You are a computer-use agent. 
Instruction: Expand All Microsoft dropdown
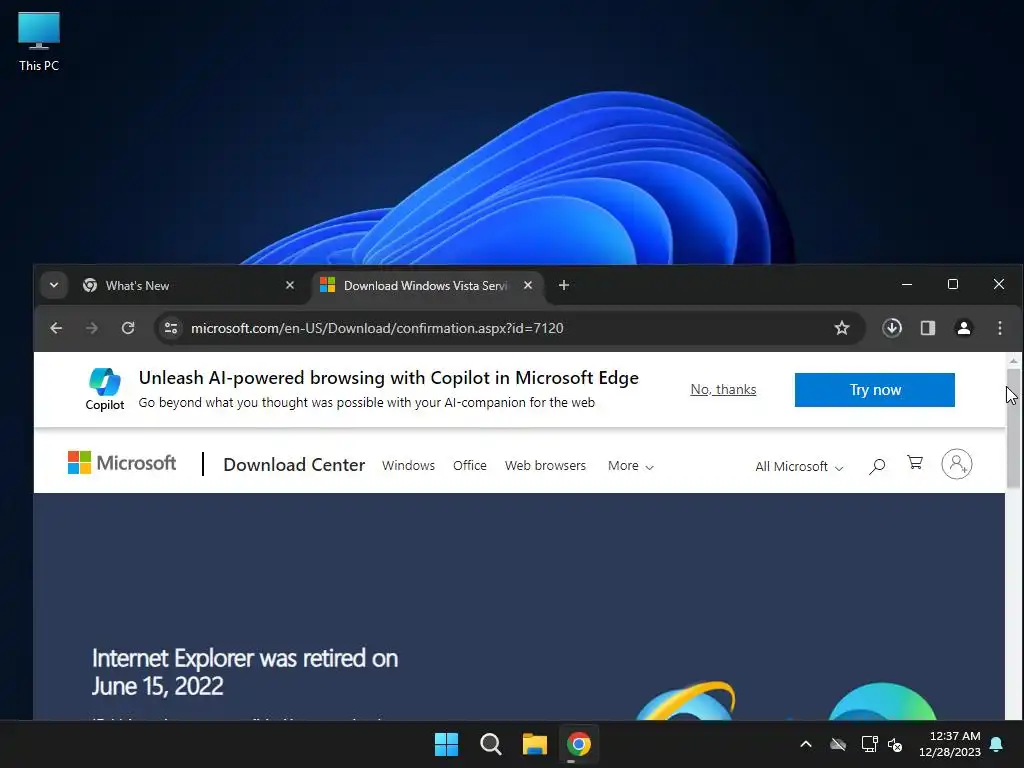pyautogui.click(x=799, y=466)
